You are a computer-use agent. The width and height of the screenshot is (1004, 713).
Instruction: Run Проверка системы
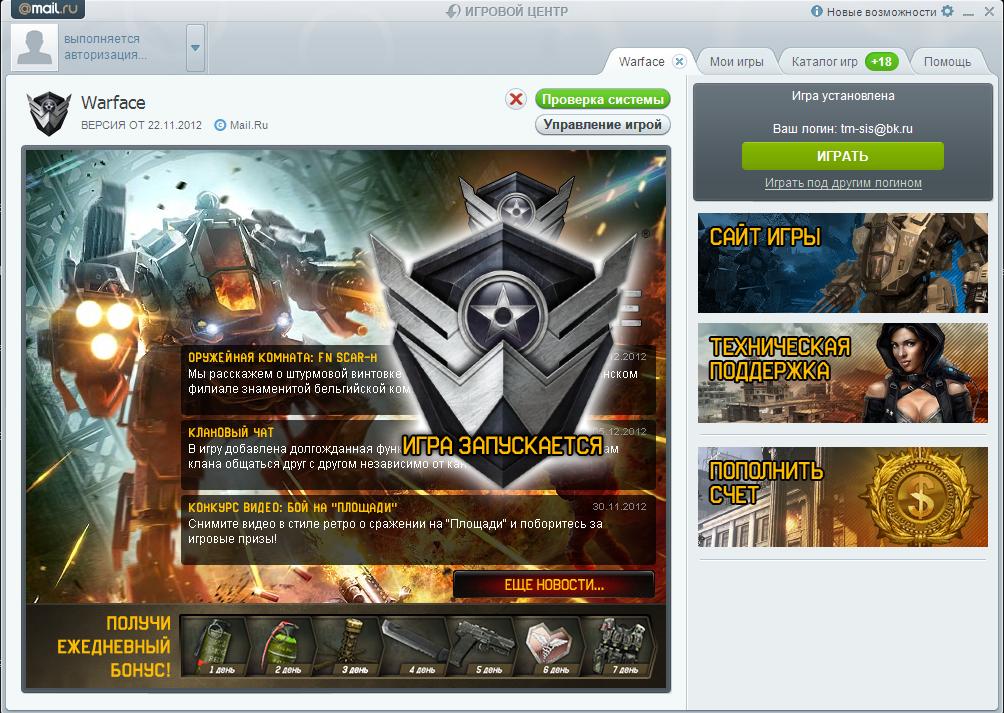(603, 99)
